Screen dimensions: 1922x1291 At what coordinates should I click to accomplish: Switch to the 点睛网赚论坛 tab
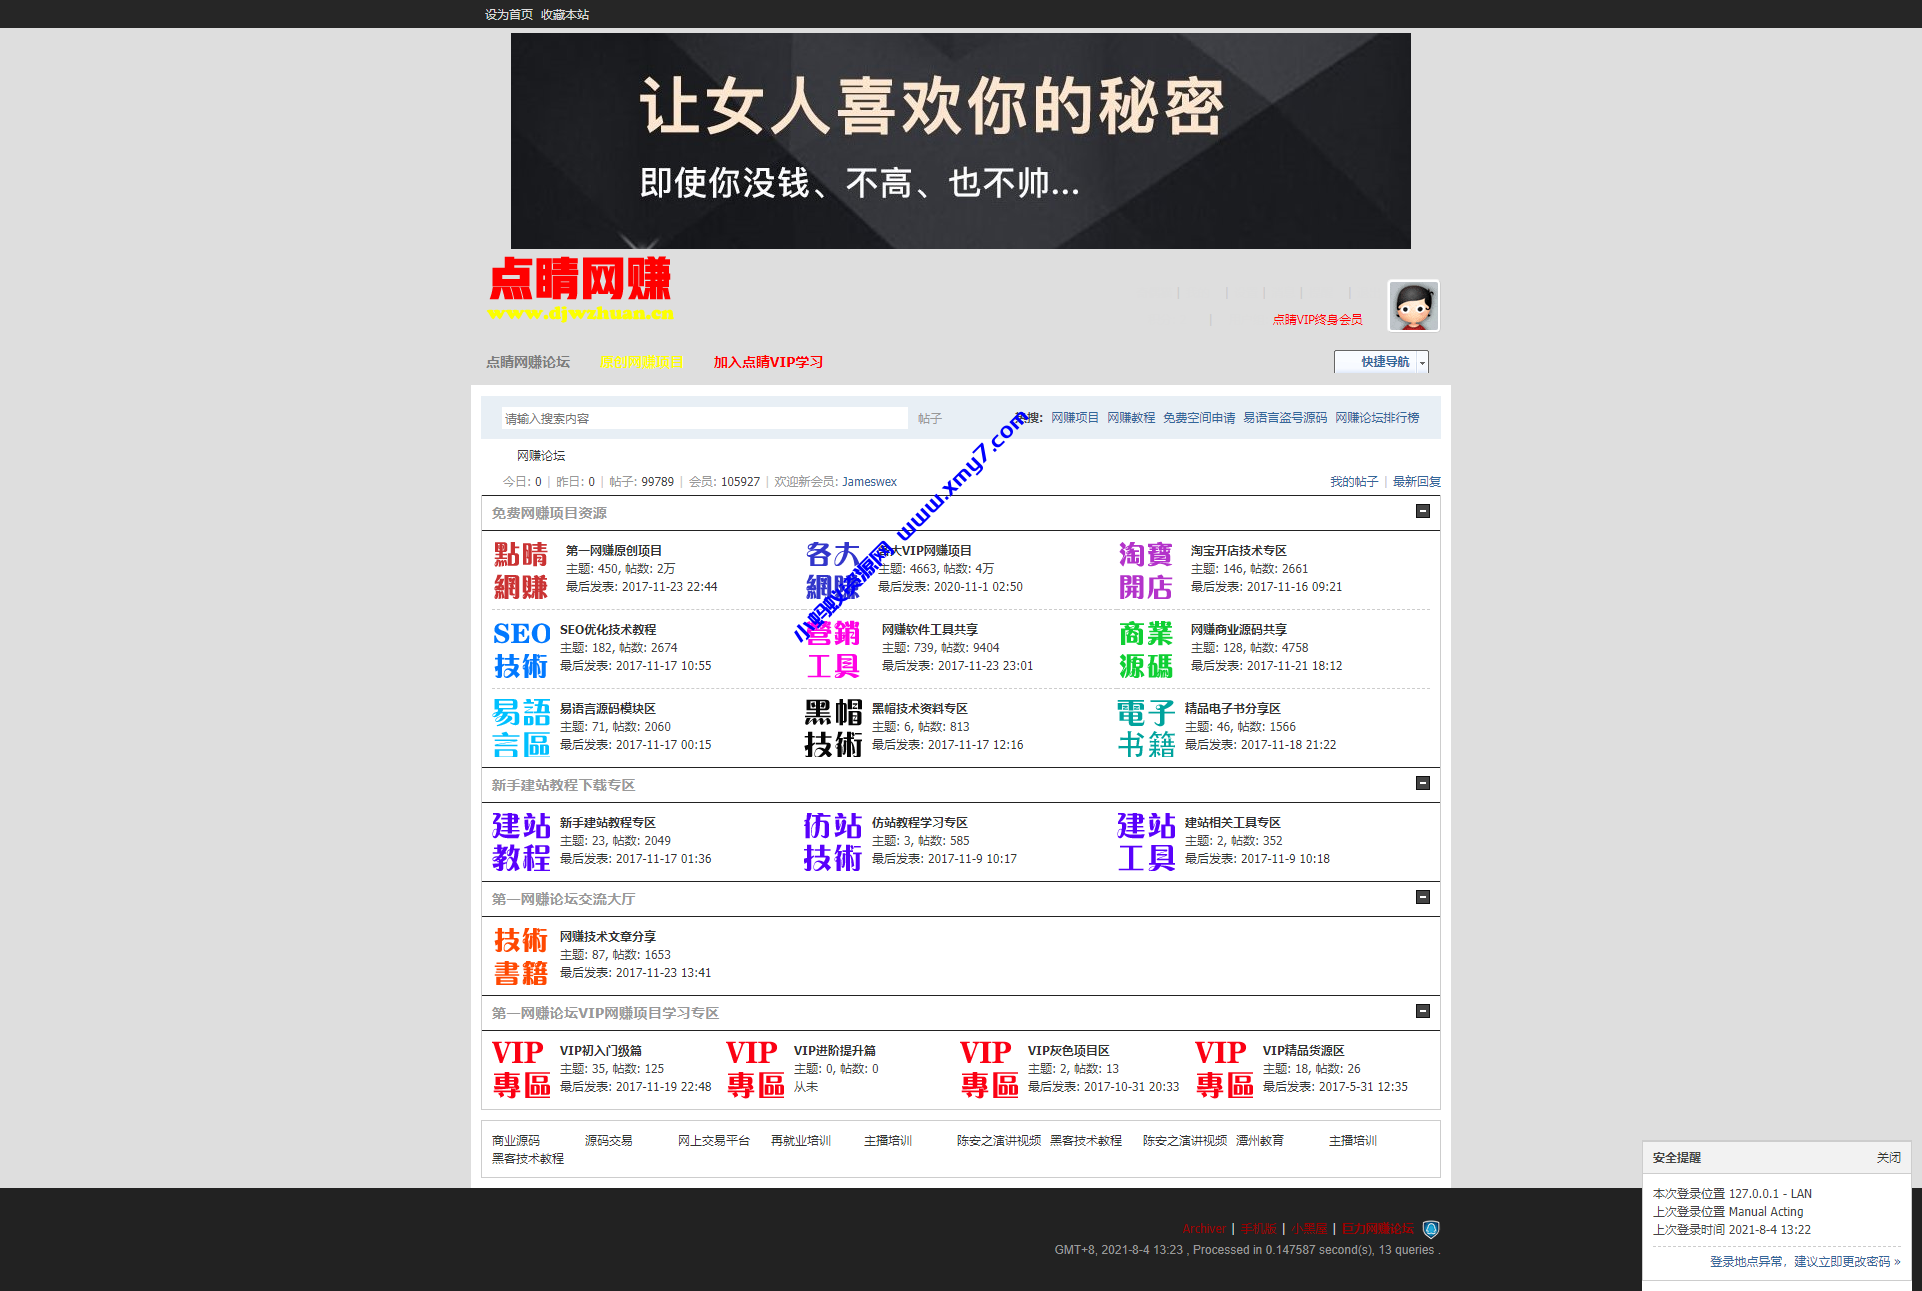coord(527,362)
